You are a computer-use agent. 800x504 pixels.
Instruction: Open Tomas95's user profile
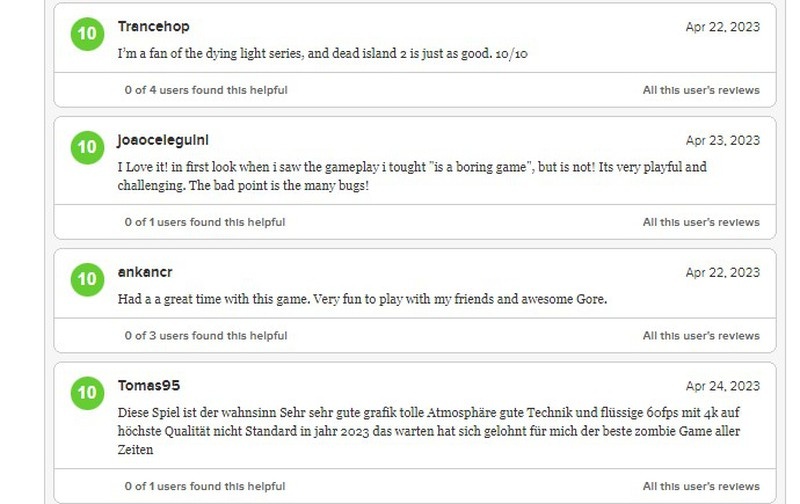coord(149,386)
